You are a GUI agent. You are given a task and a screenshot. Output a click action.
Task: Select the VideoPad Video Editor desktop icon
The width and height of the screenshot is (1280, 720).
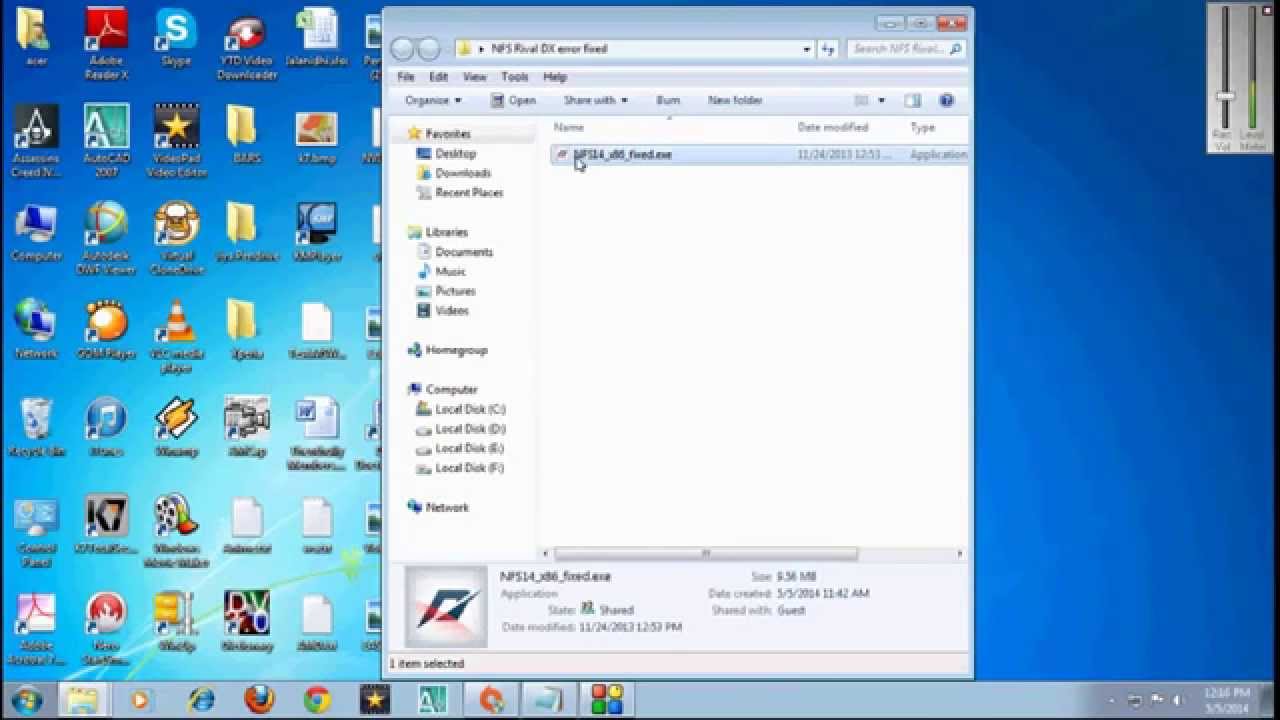pos(176,140)
